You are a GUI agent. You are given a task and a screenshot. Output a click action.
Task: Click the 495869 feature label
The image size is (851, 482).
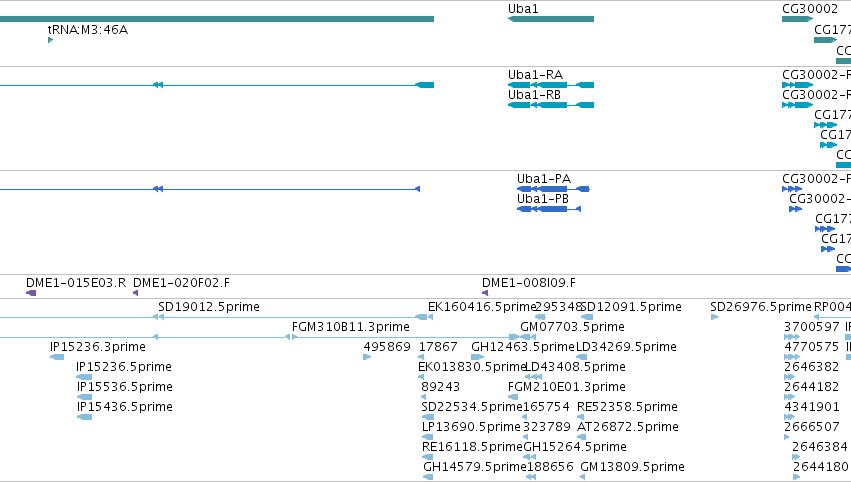(x=387, y=347)
